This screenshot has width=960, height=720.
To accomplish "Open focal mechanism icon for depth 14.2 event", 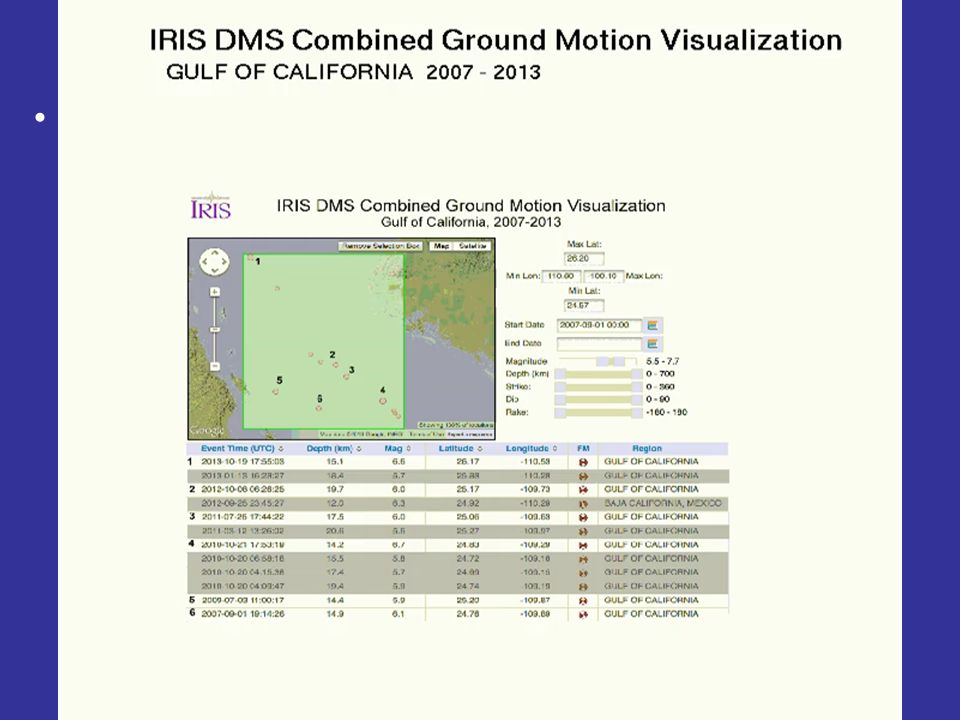I will tap(583, 545).
